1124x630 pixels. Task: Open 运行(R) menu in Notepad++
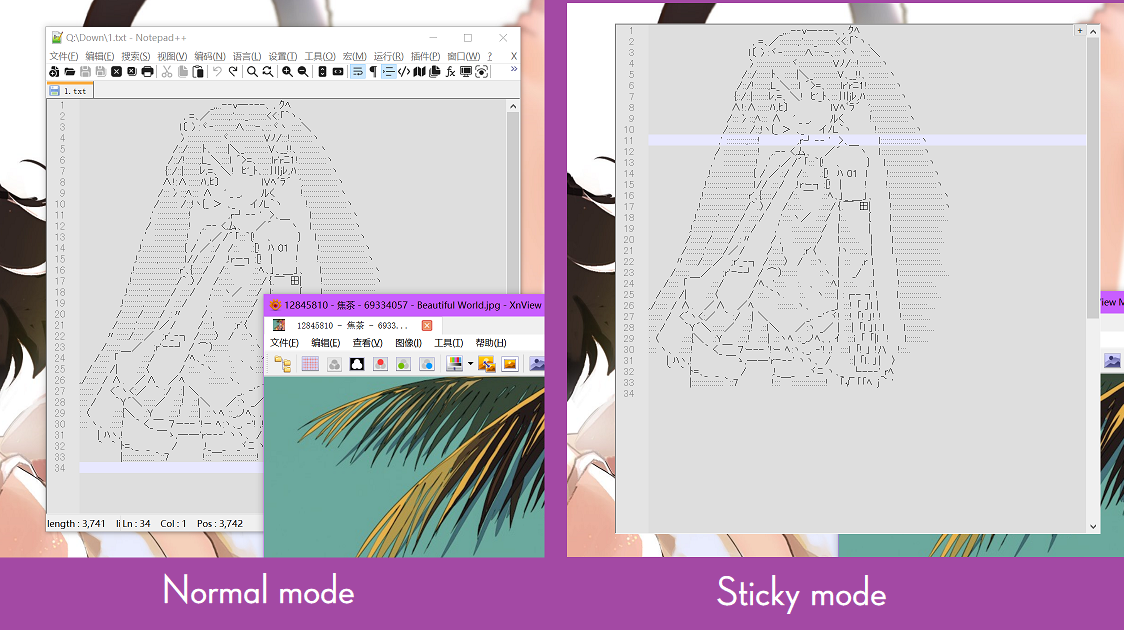click(x=389, y=56)
